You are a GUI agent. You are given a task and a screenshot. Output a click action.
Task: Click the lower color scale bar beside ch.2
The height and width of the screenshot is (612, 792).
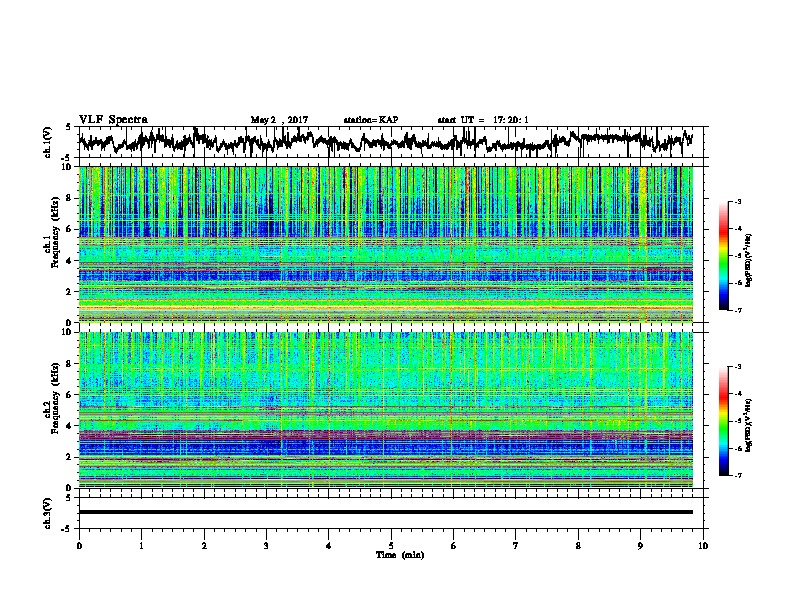[x=724, y=421]
